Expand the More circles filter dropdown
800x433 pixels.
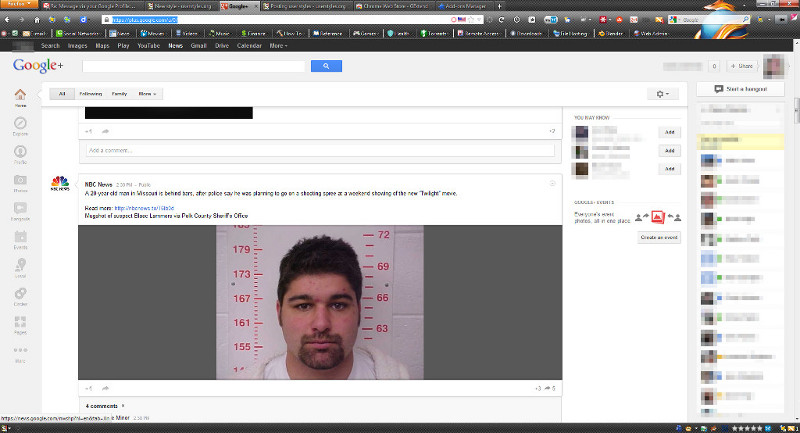[x=147, y=94]
